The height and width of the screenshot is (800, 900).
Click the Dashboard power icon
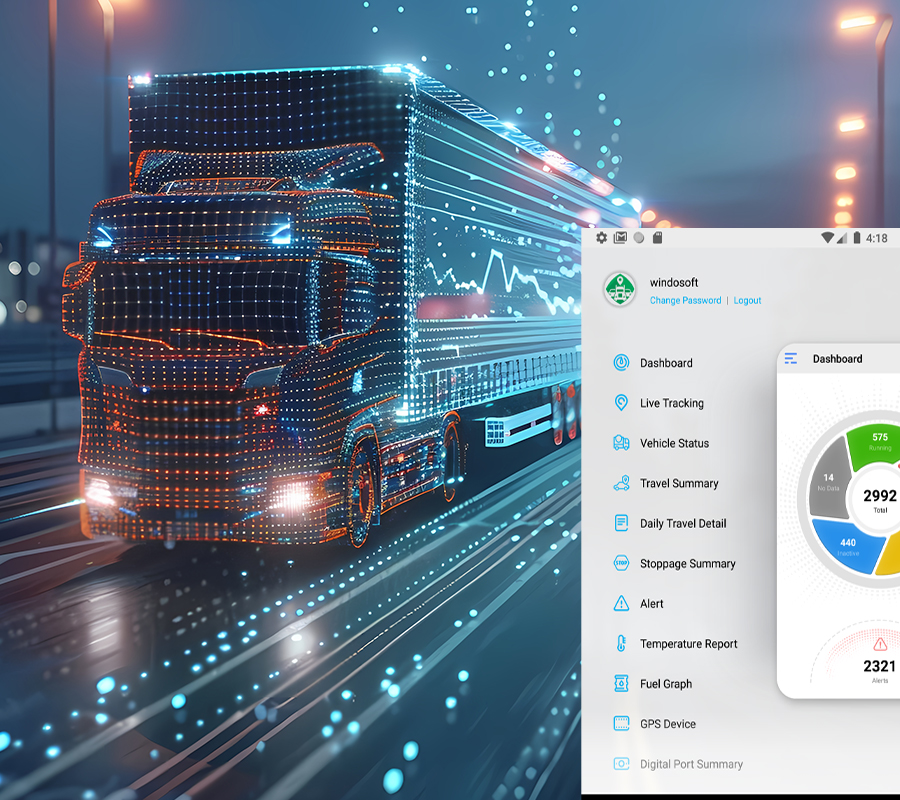point(621,363)
